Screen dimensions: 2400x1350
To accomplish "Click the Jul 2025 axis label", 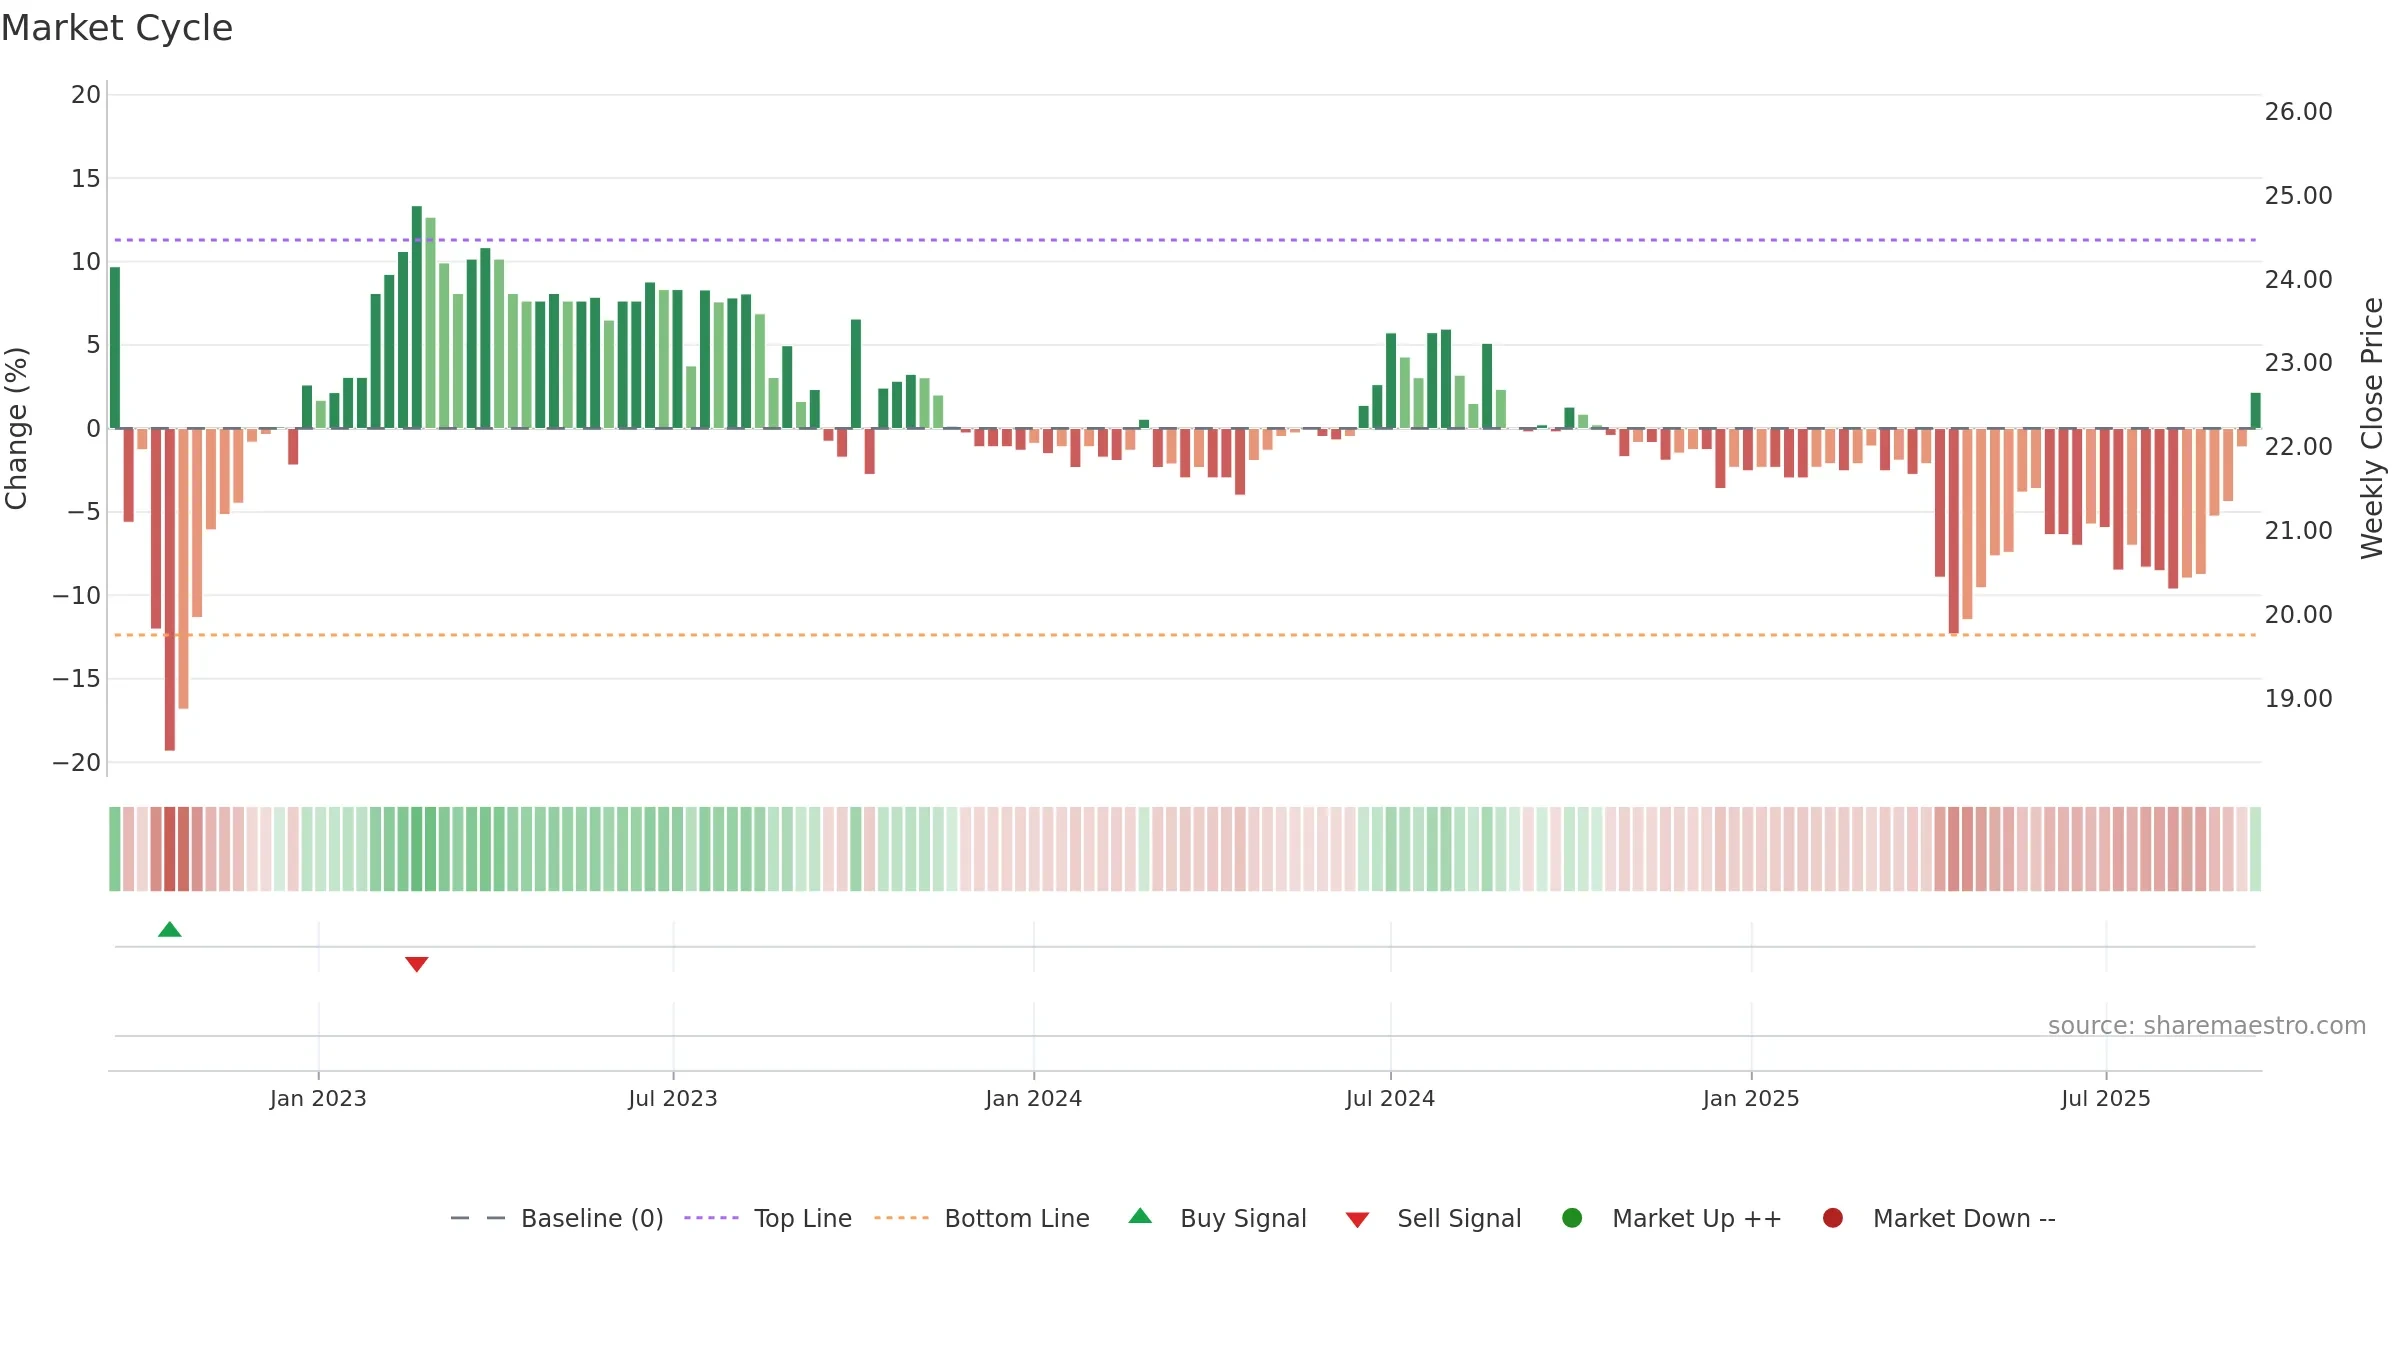I will coord(2106,1099).
